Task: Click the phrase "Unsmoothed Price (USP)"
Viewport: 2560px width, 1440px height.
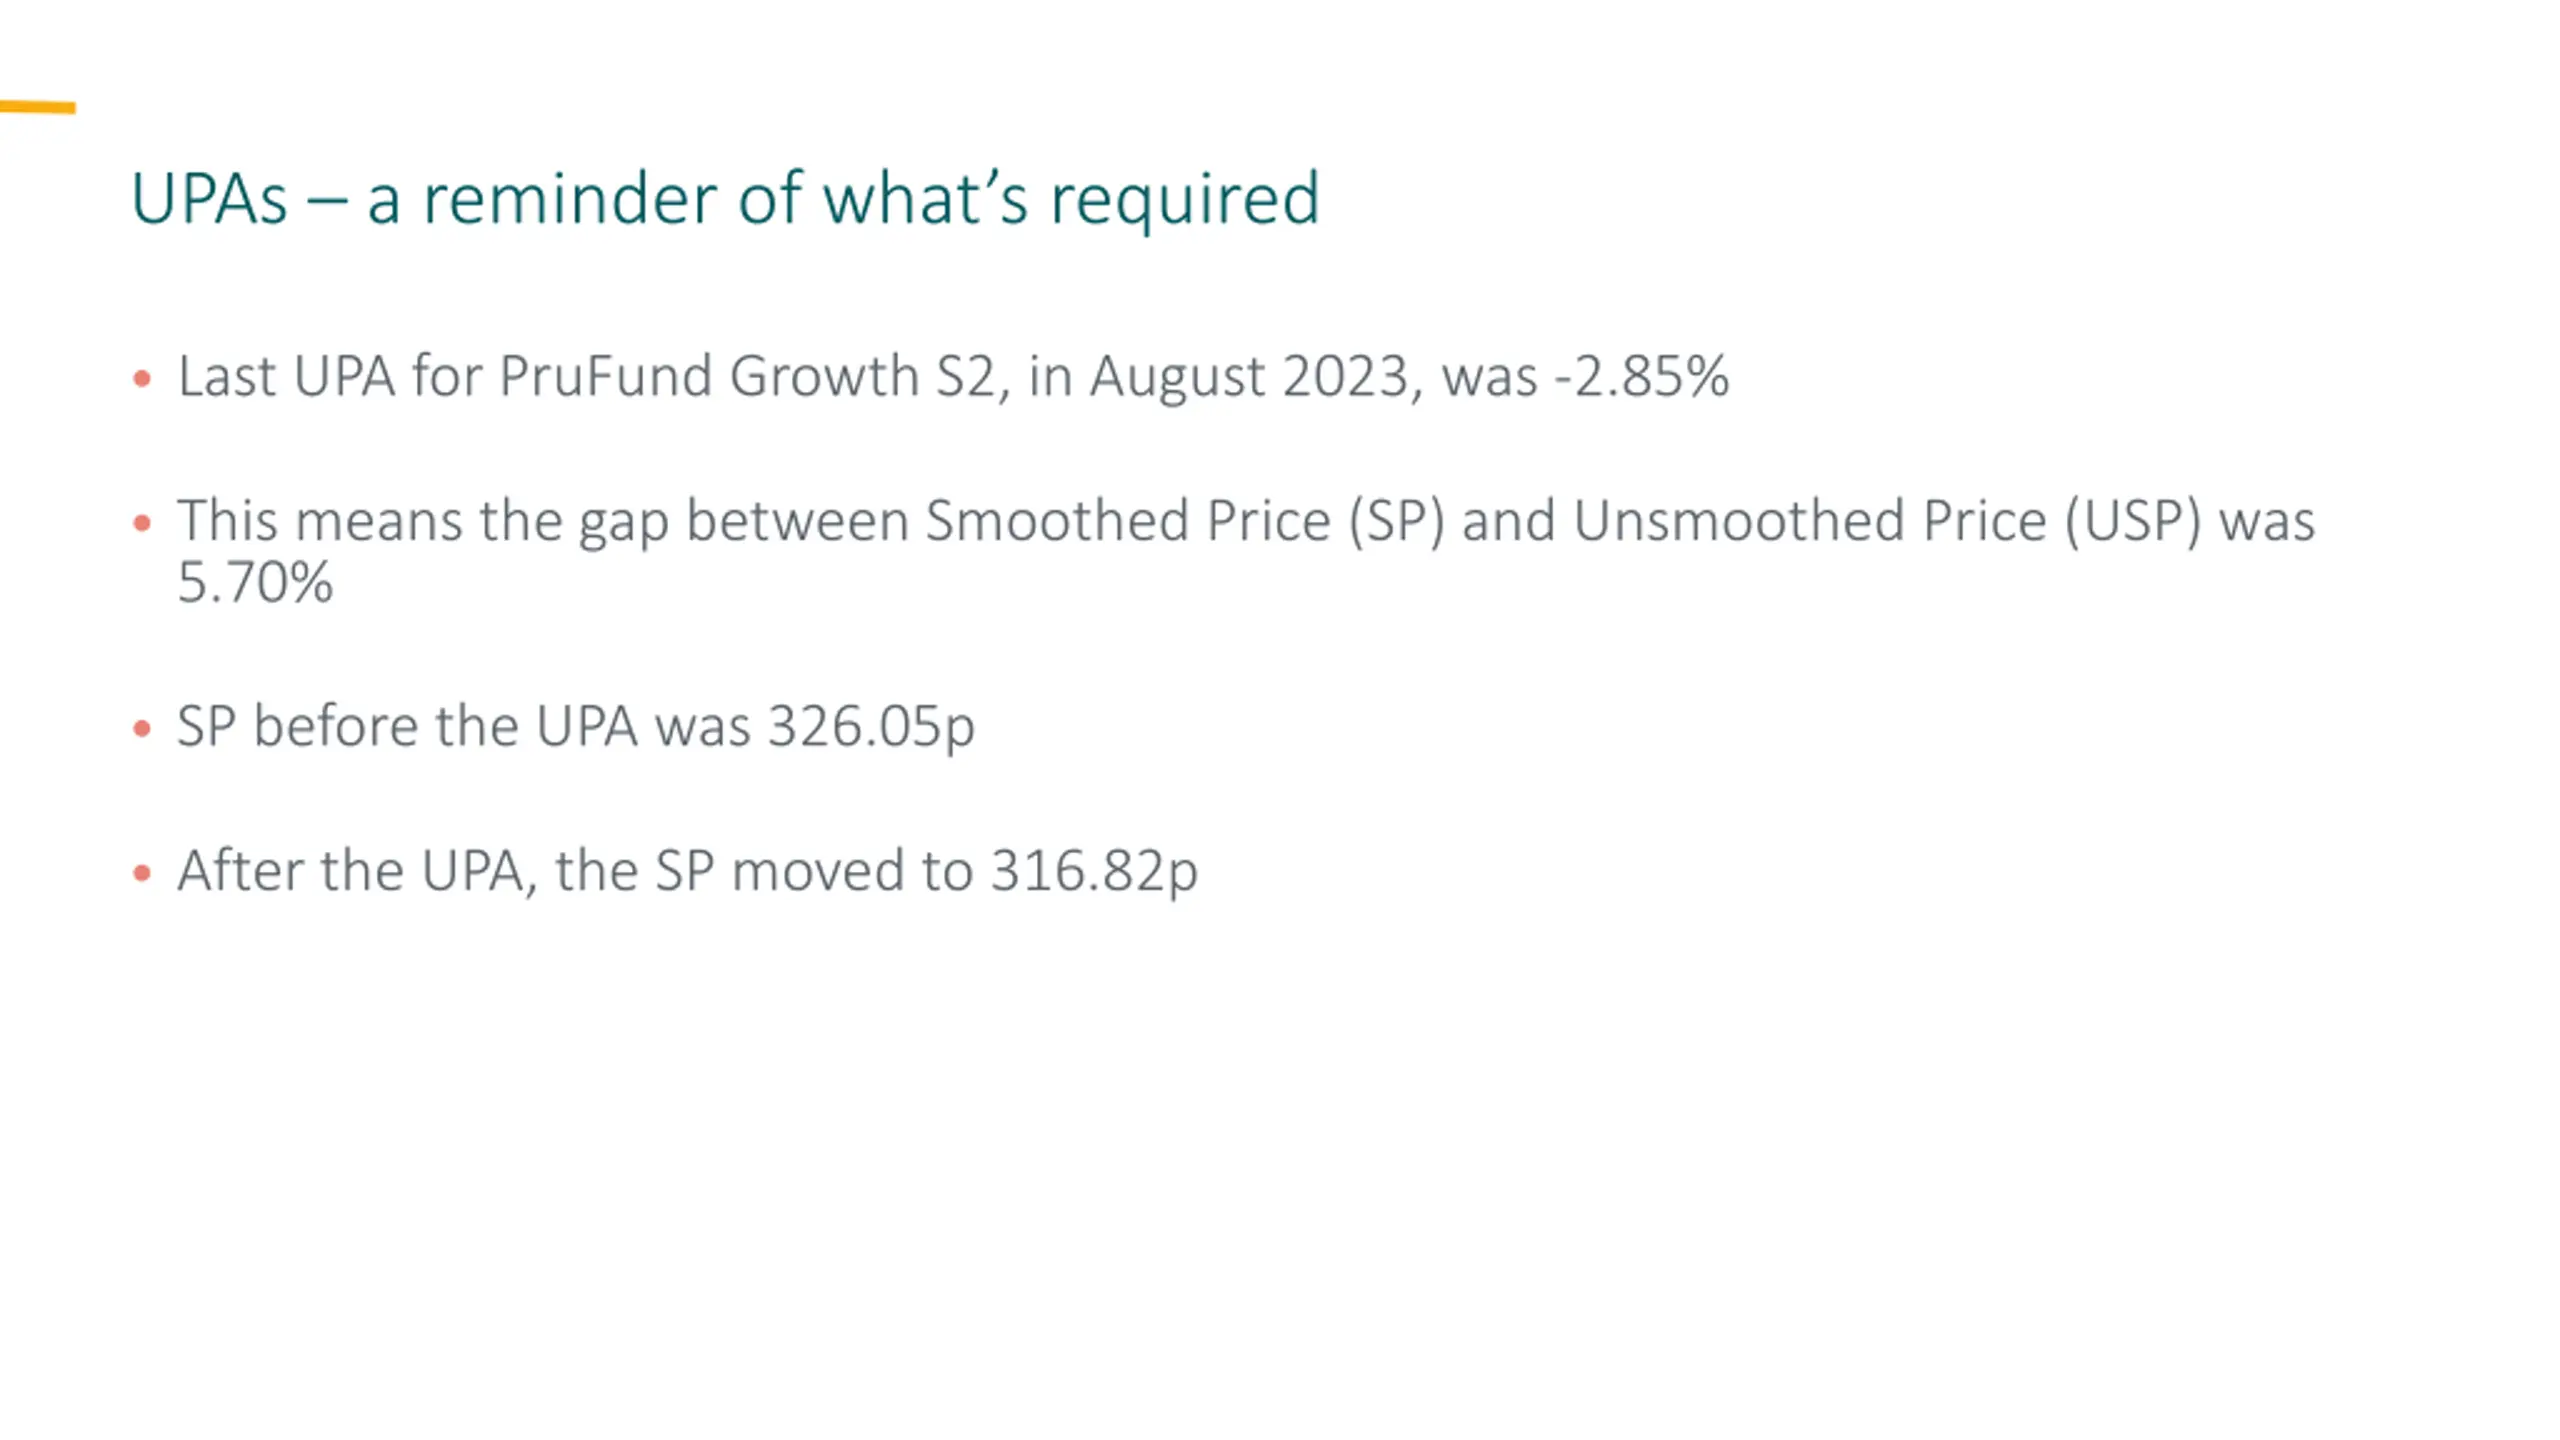Action: point(1887,521)
